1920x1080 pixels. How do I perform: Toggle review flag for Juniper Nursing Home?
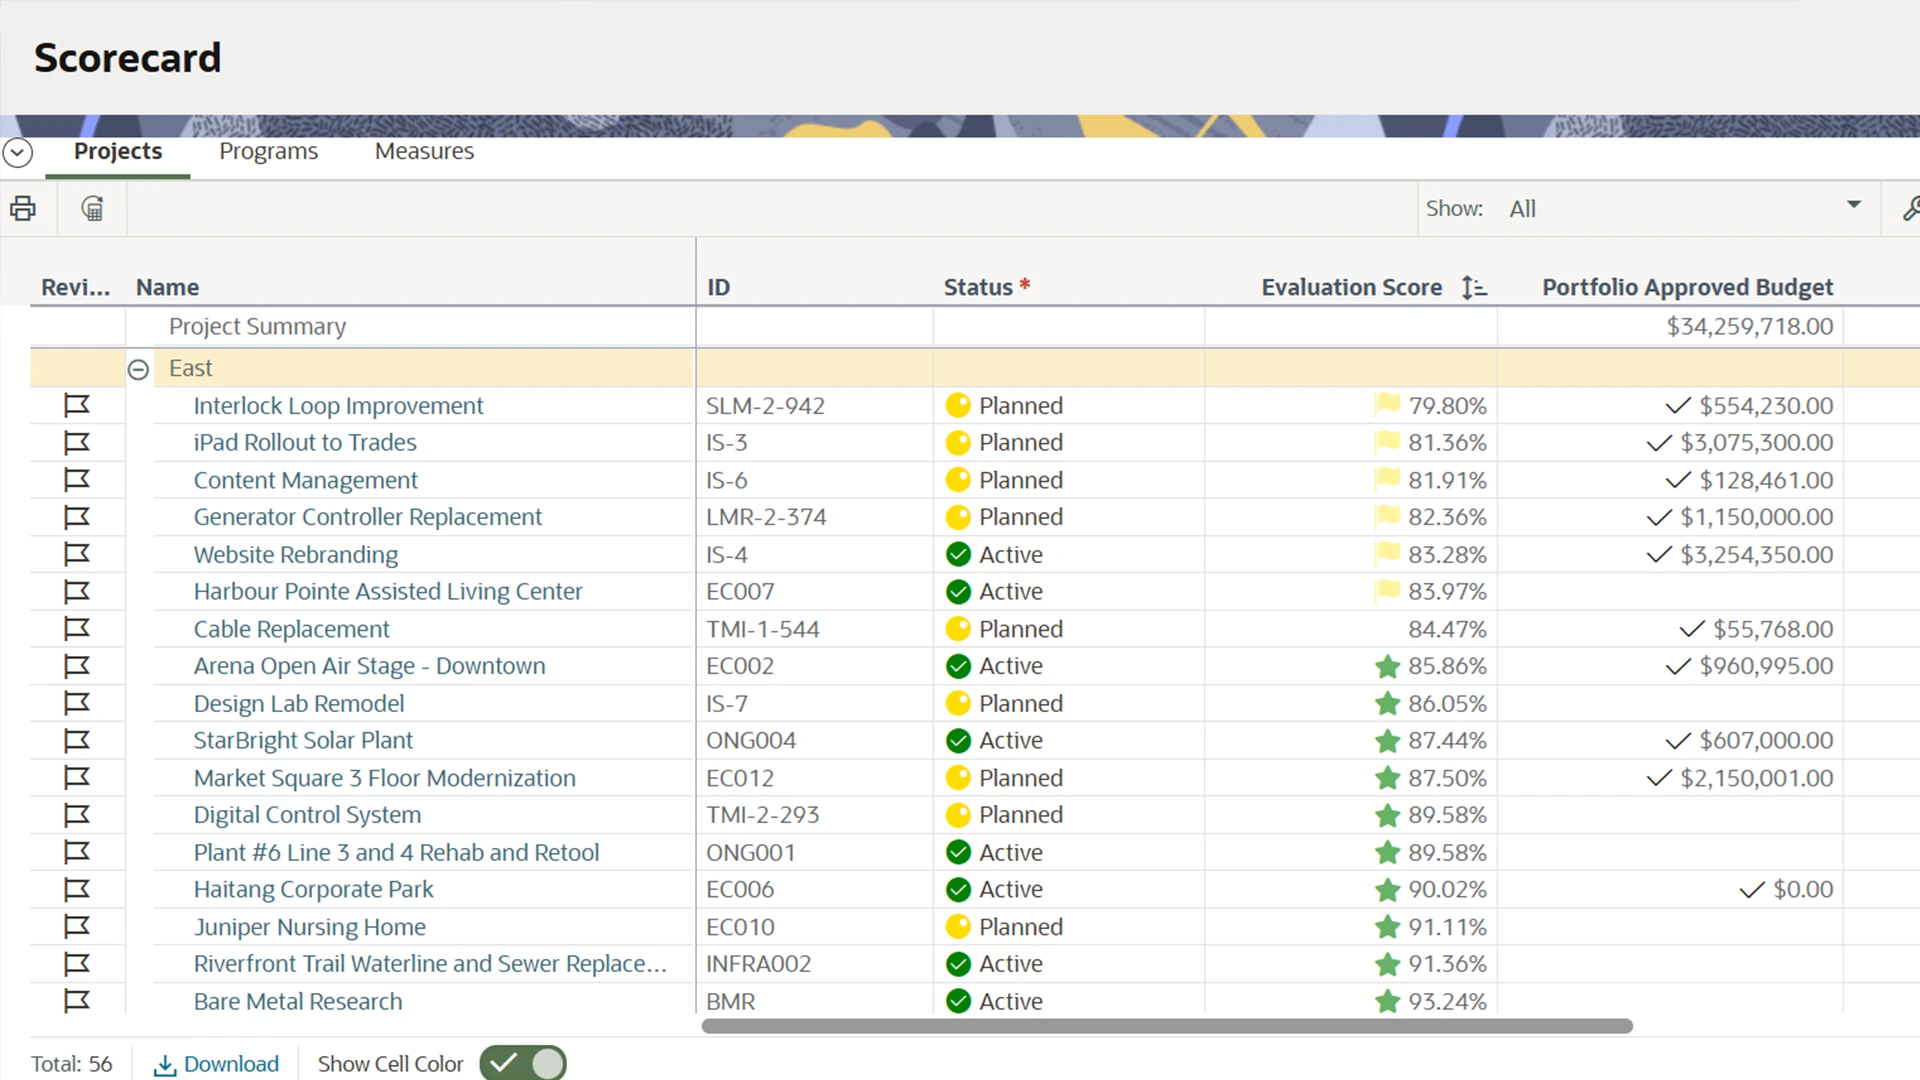(x=77, y=927)
